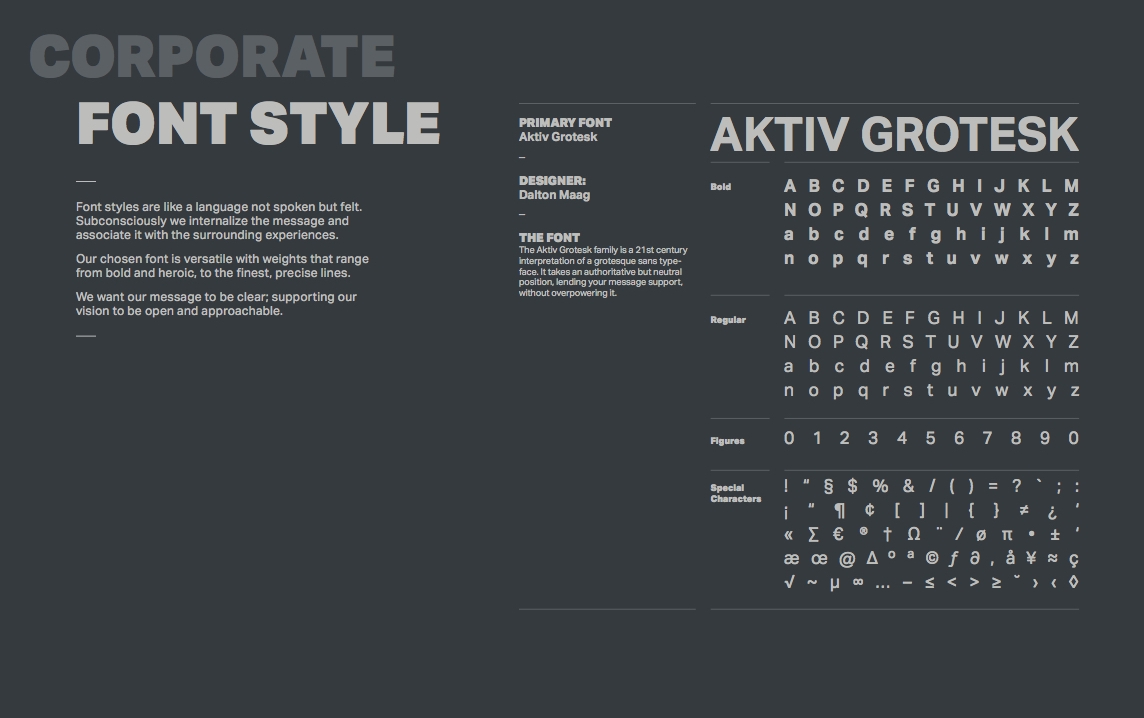Click the Bold weight label

tap(721, 187)
